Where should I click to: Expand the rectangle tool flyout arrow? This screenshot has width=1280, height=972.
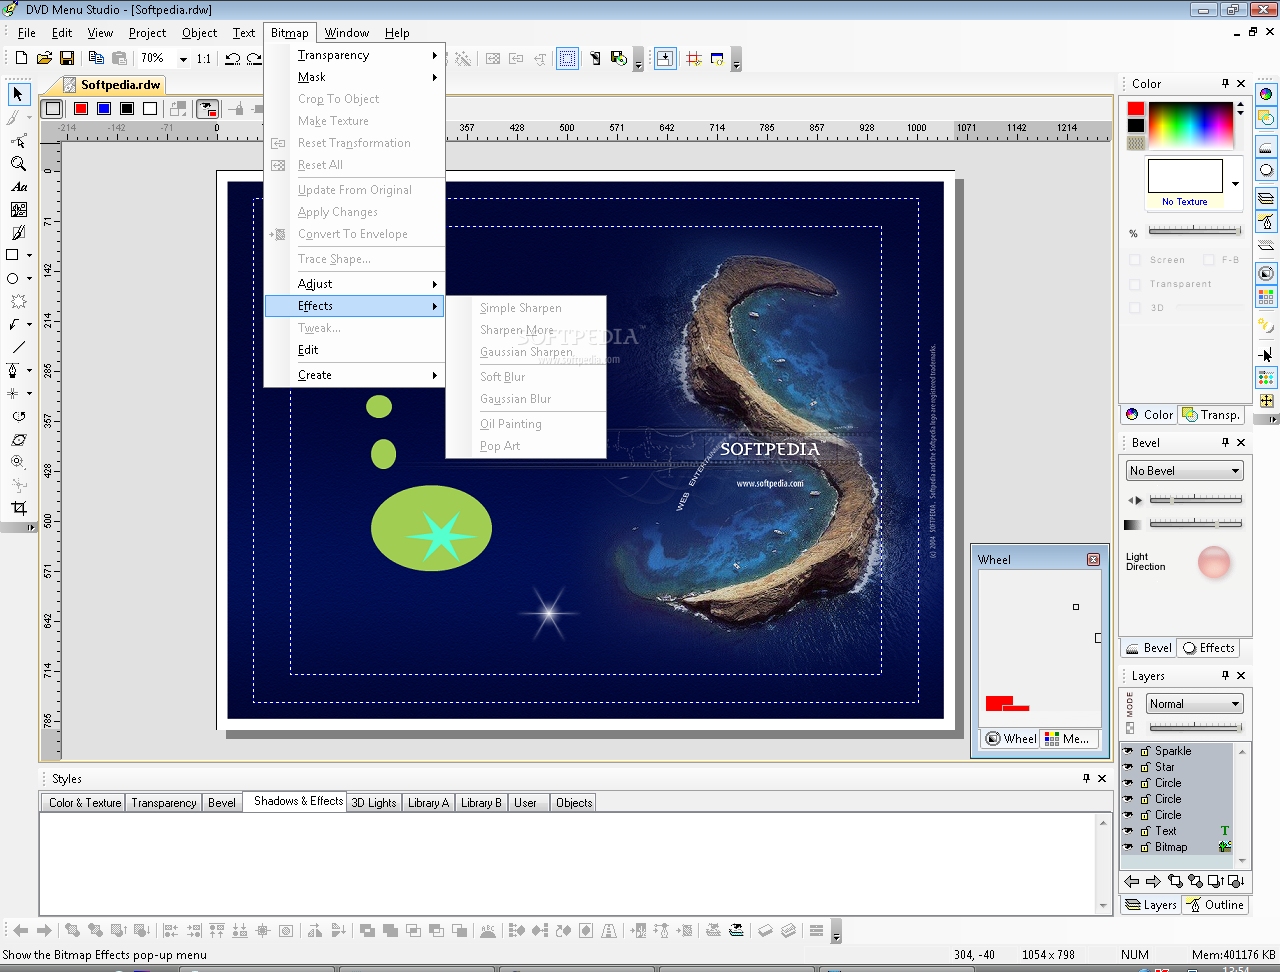[30, 256]
